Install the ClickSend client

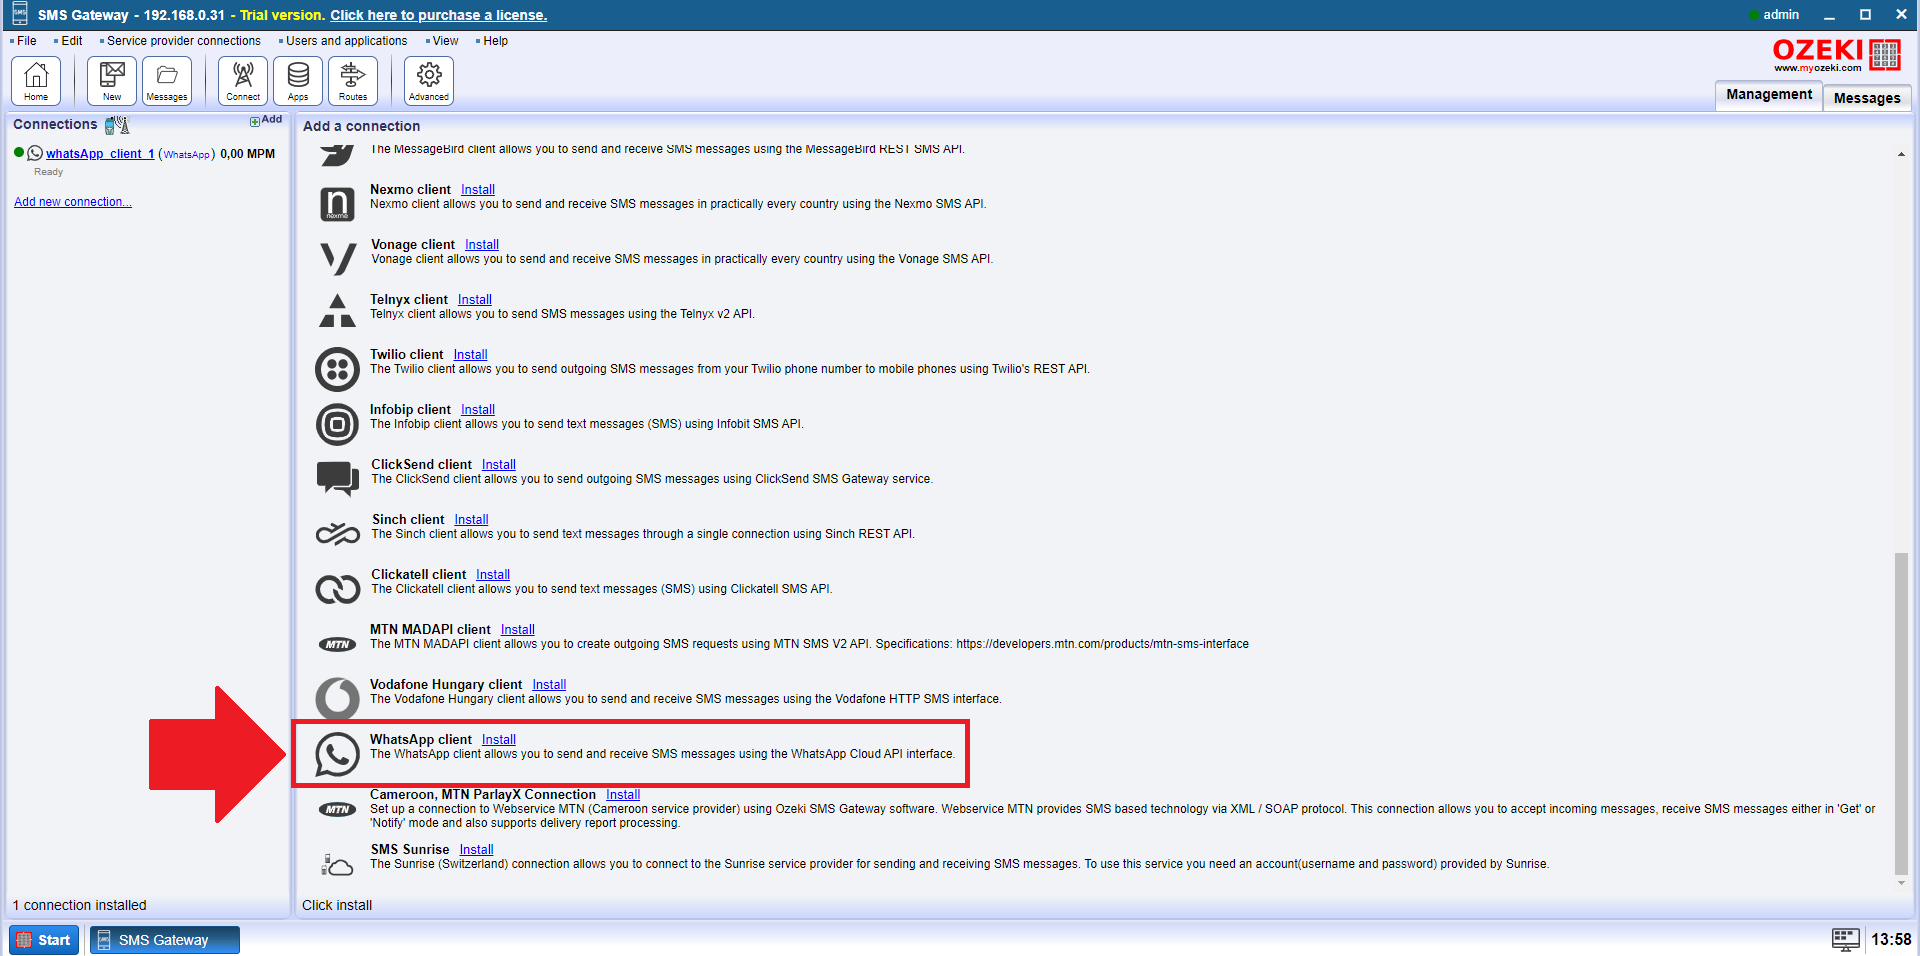click(499, 465)
